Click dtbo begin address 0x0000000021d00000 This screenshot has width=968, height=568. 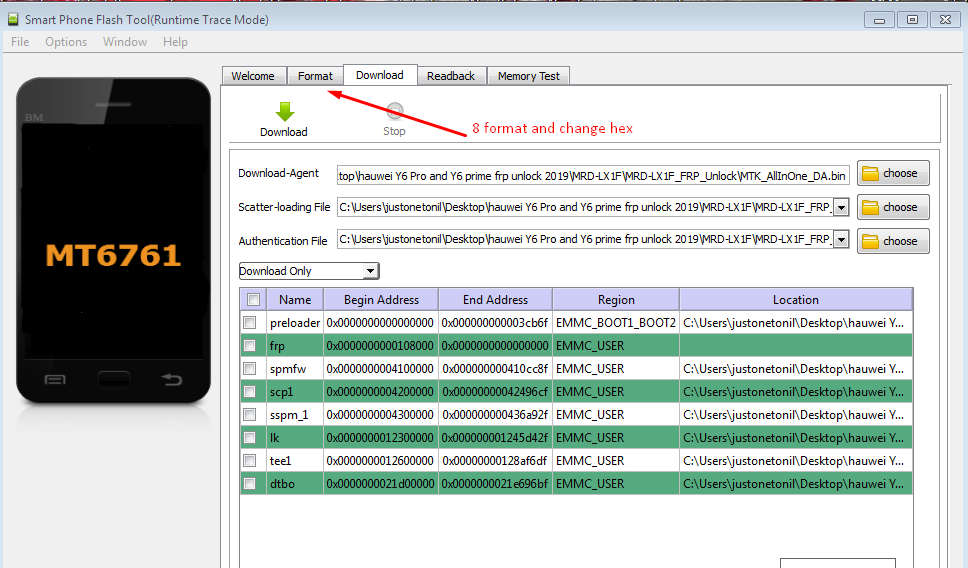click(380, 483)
